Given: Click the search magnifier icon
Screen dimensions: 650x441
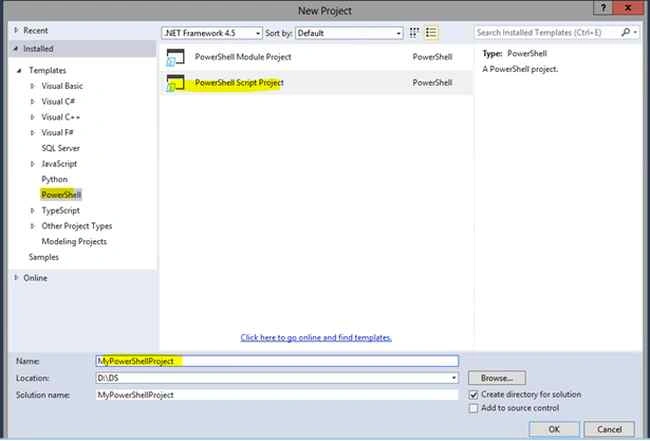Looking at the screenshot, I should [x=626, y=32].
